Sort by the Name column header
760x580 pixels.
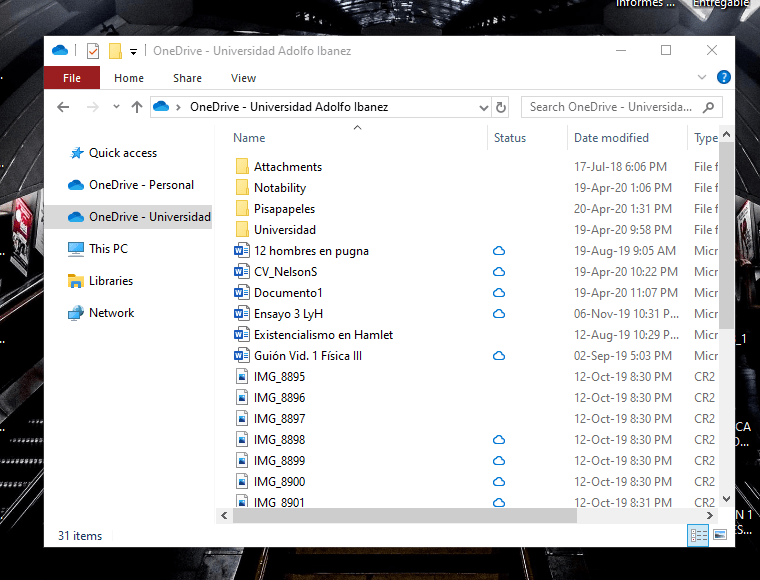coord(249,138)
